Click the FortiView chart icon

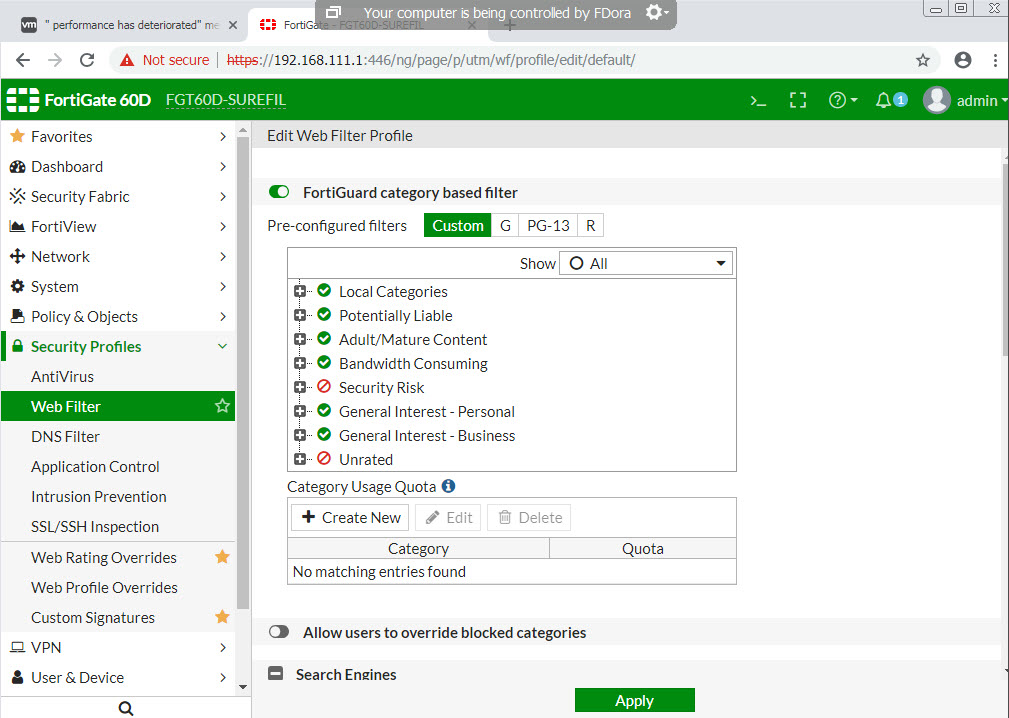(17, 226)
